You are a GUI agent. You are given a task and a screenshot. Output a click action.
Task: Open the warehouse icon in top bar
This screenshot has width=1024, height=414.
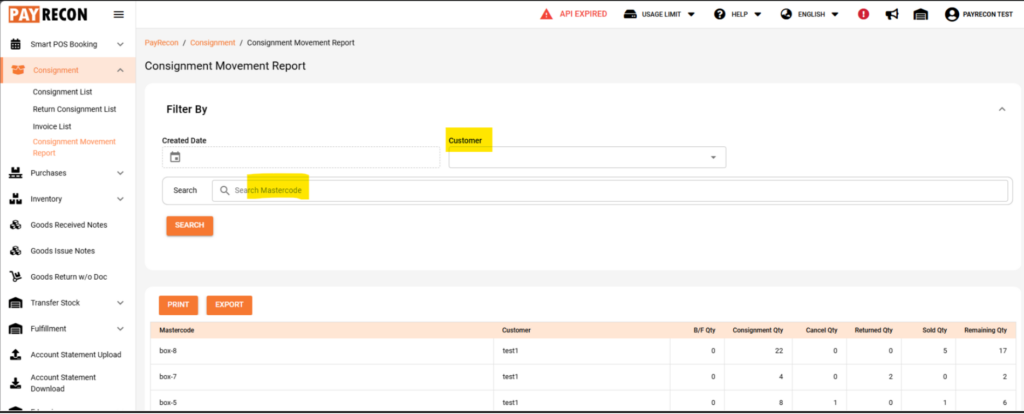[920, 14]
